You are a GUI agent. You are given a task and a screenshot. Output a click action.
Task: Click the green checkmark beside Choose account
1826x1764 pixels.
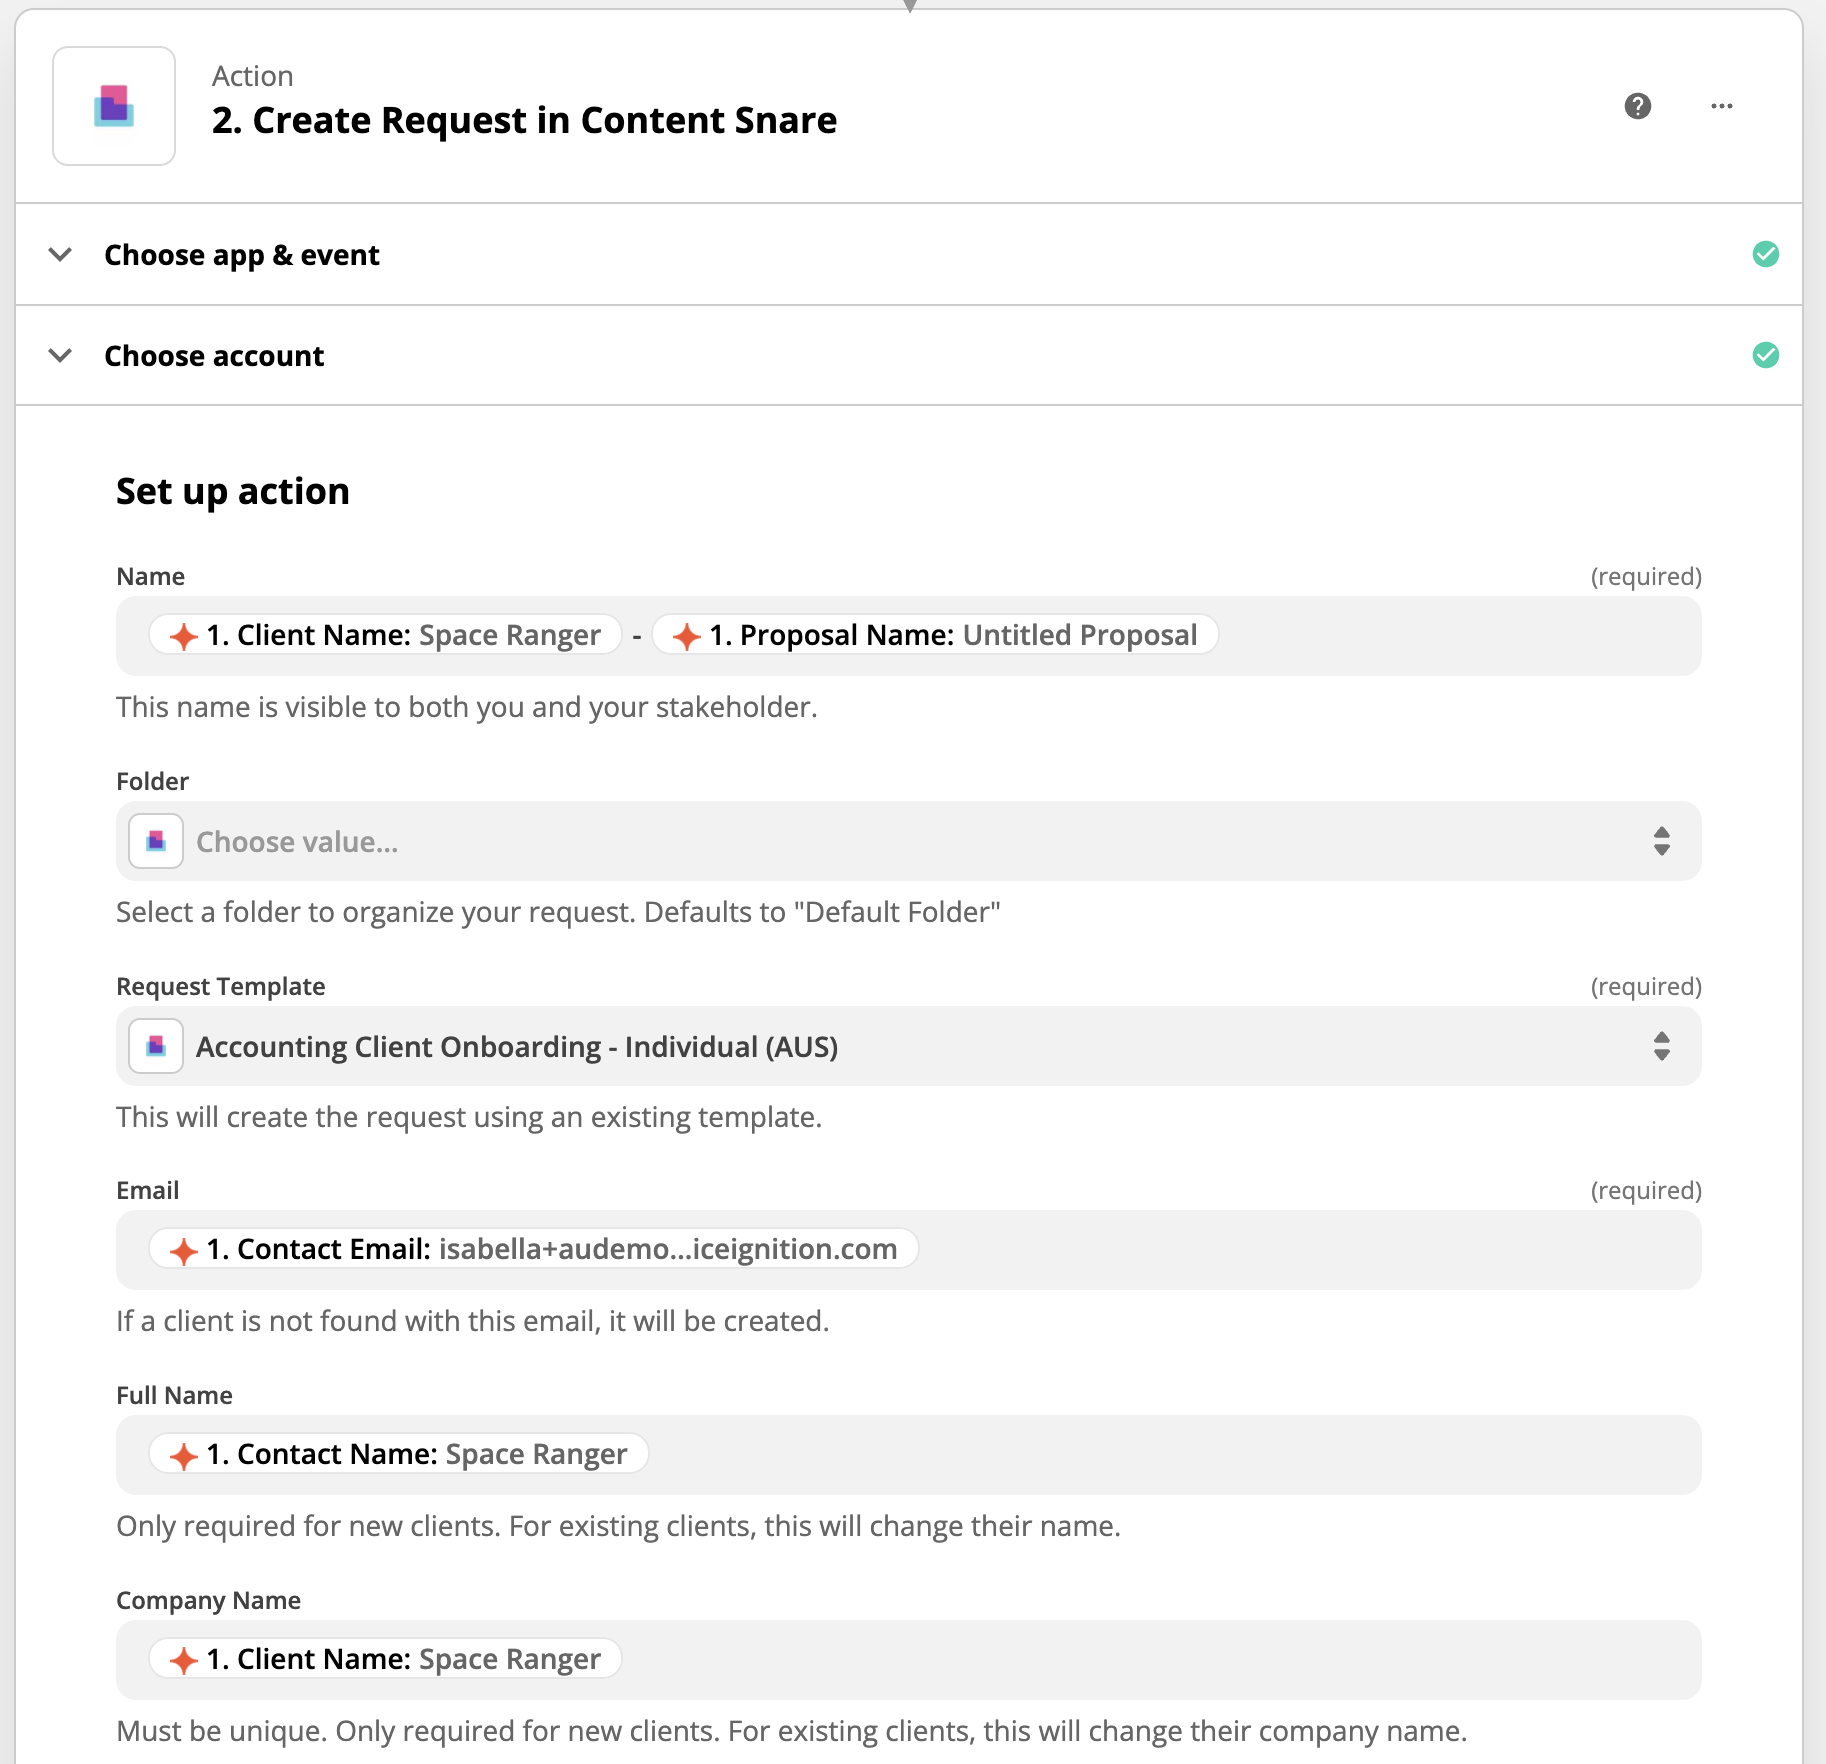click(1765, 355)
